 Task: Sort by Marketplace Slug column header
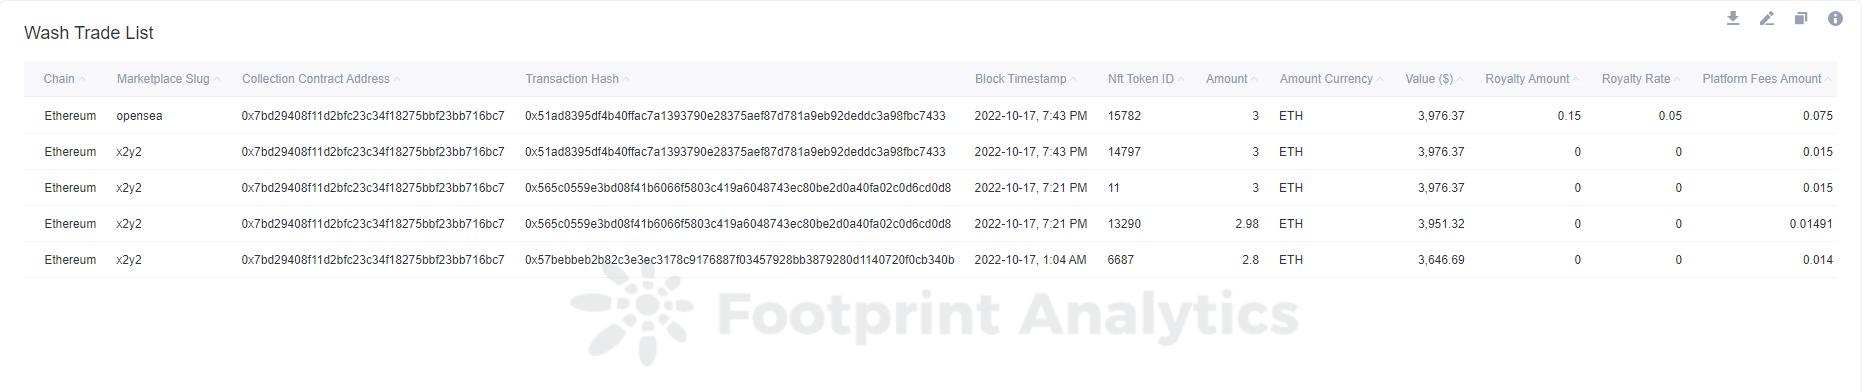163,79
